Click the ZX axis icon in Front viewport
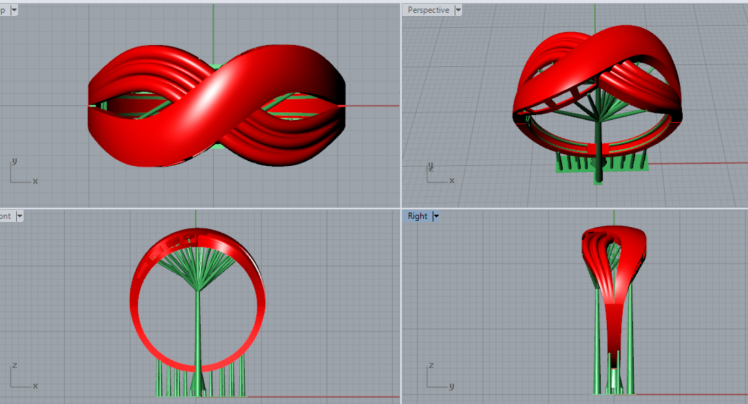The height and width of the screenshot is (404, 748). (x=22, y=377)
